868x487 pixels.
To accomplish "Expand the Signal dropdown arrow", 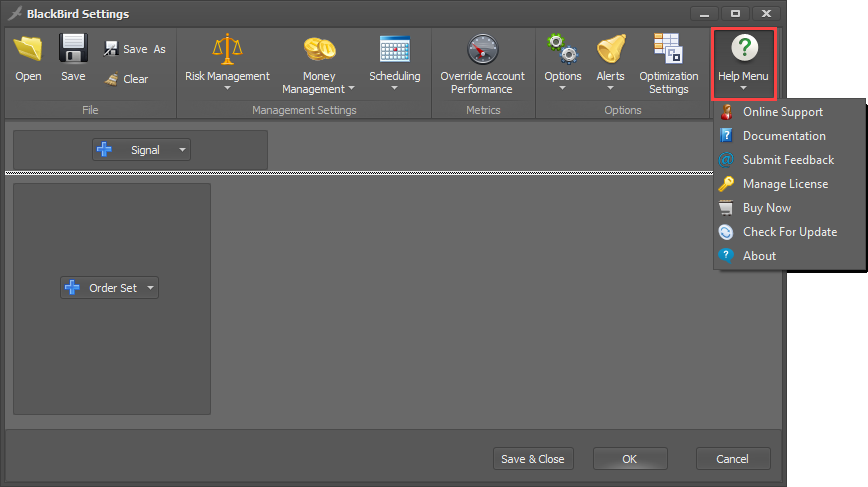I will 182,150.
